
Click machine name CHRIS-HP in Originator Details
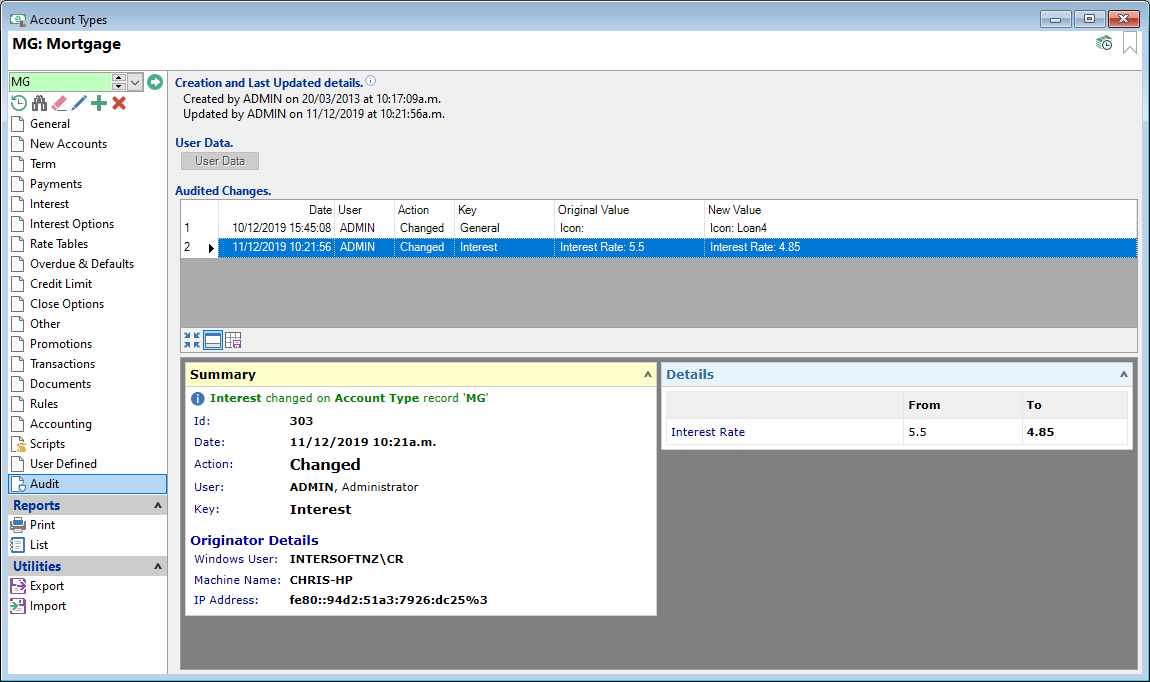coord(321,579)
